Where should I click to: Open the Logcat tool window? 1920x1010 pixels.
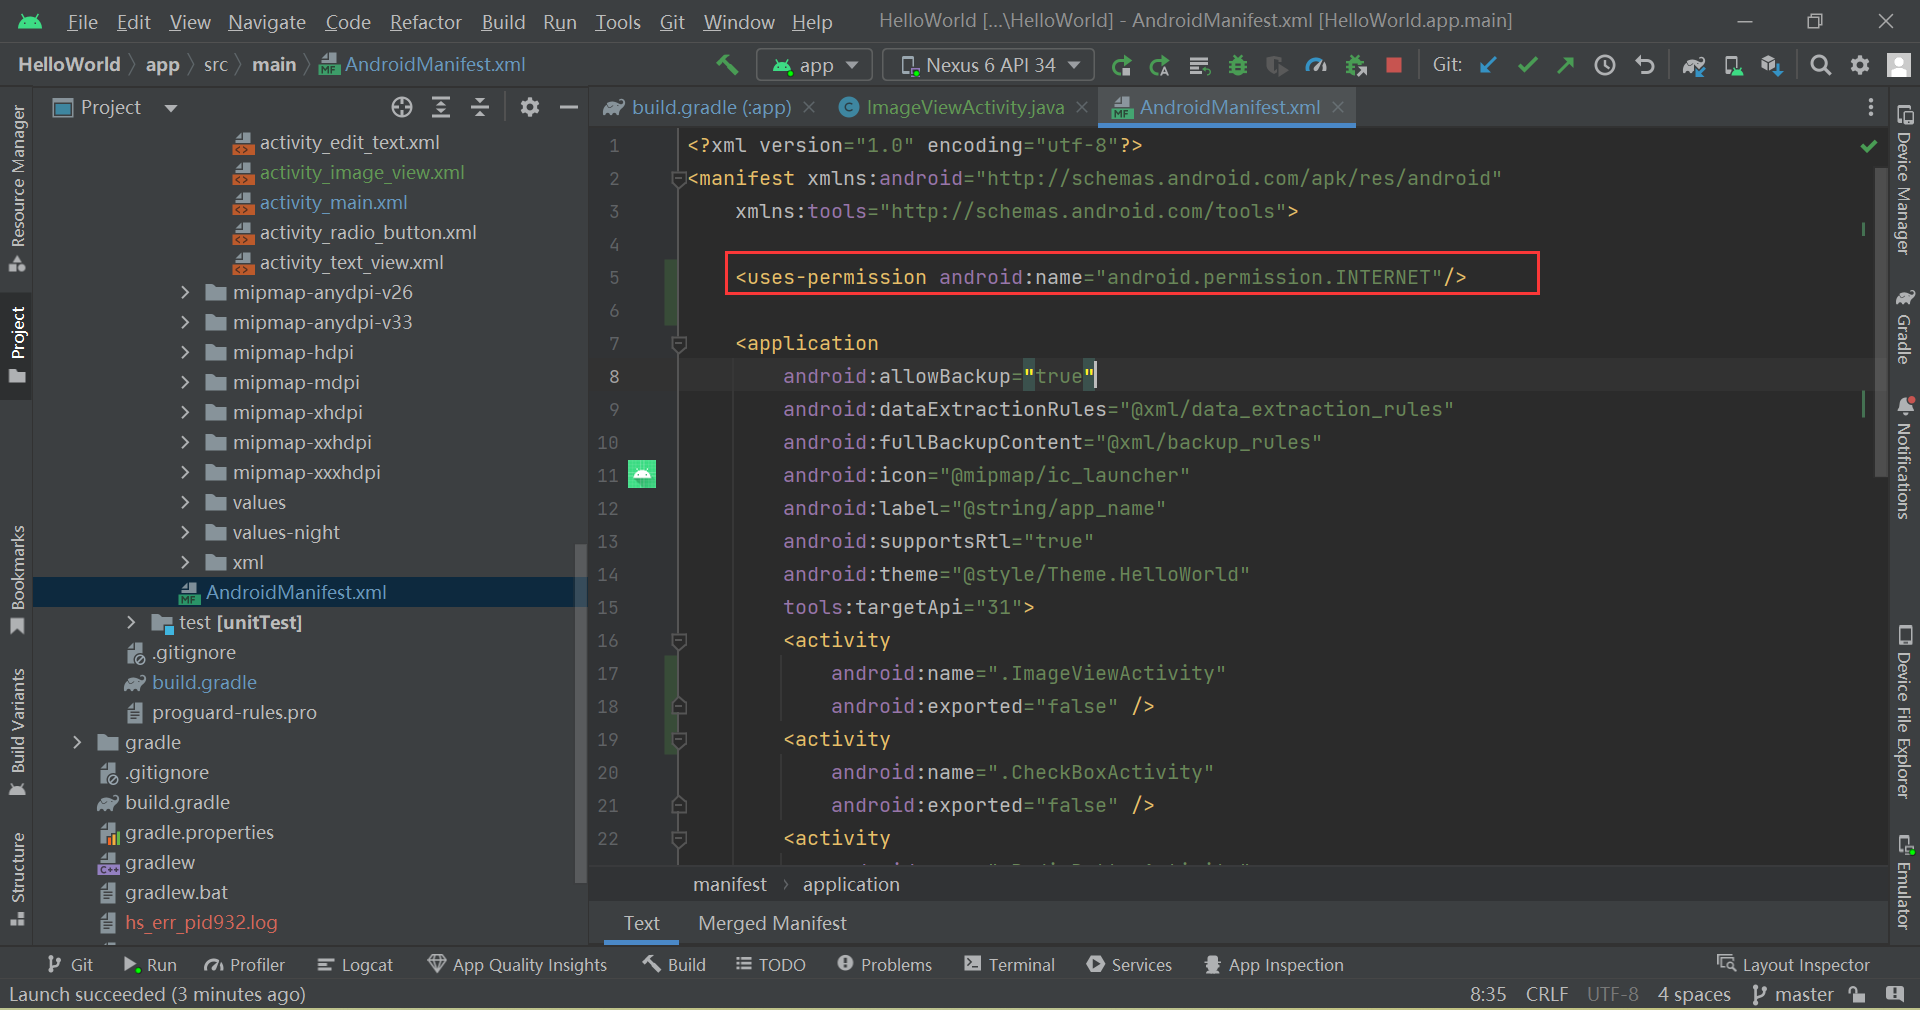click(x=355, y=965)
